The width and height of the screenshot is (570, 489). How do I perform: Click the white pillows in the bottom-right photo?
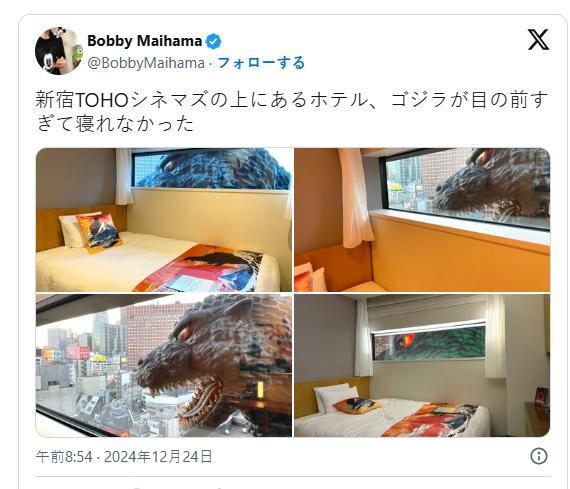(x=334, y=397)
